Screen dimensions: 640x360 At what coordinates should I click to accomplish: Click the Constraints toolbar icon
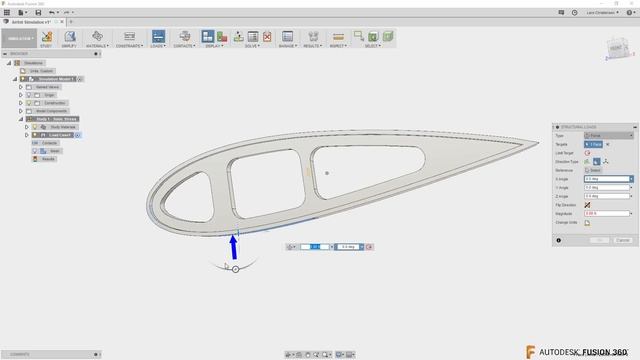[129, 36]
